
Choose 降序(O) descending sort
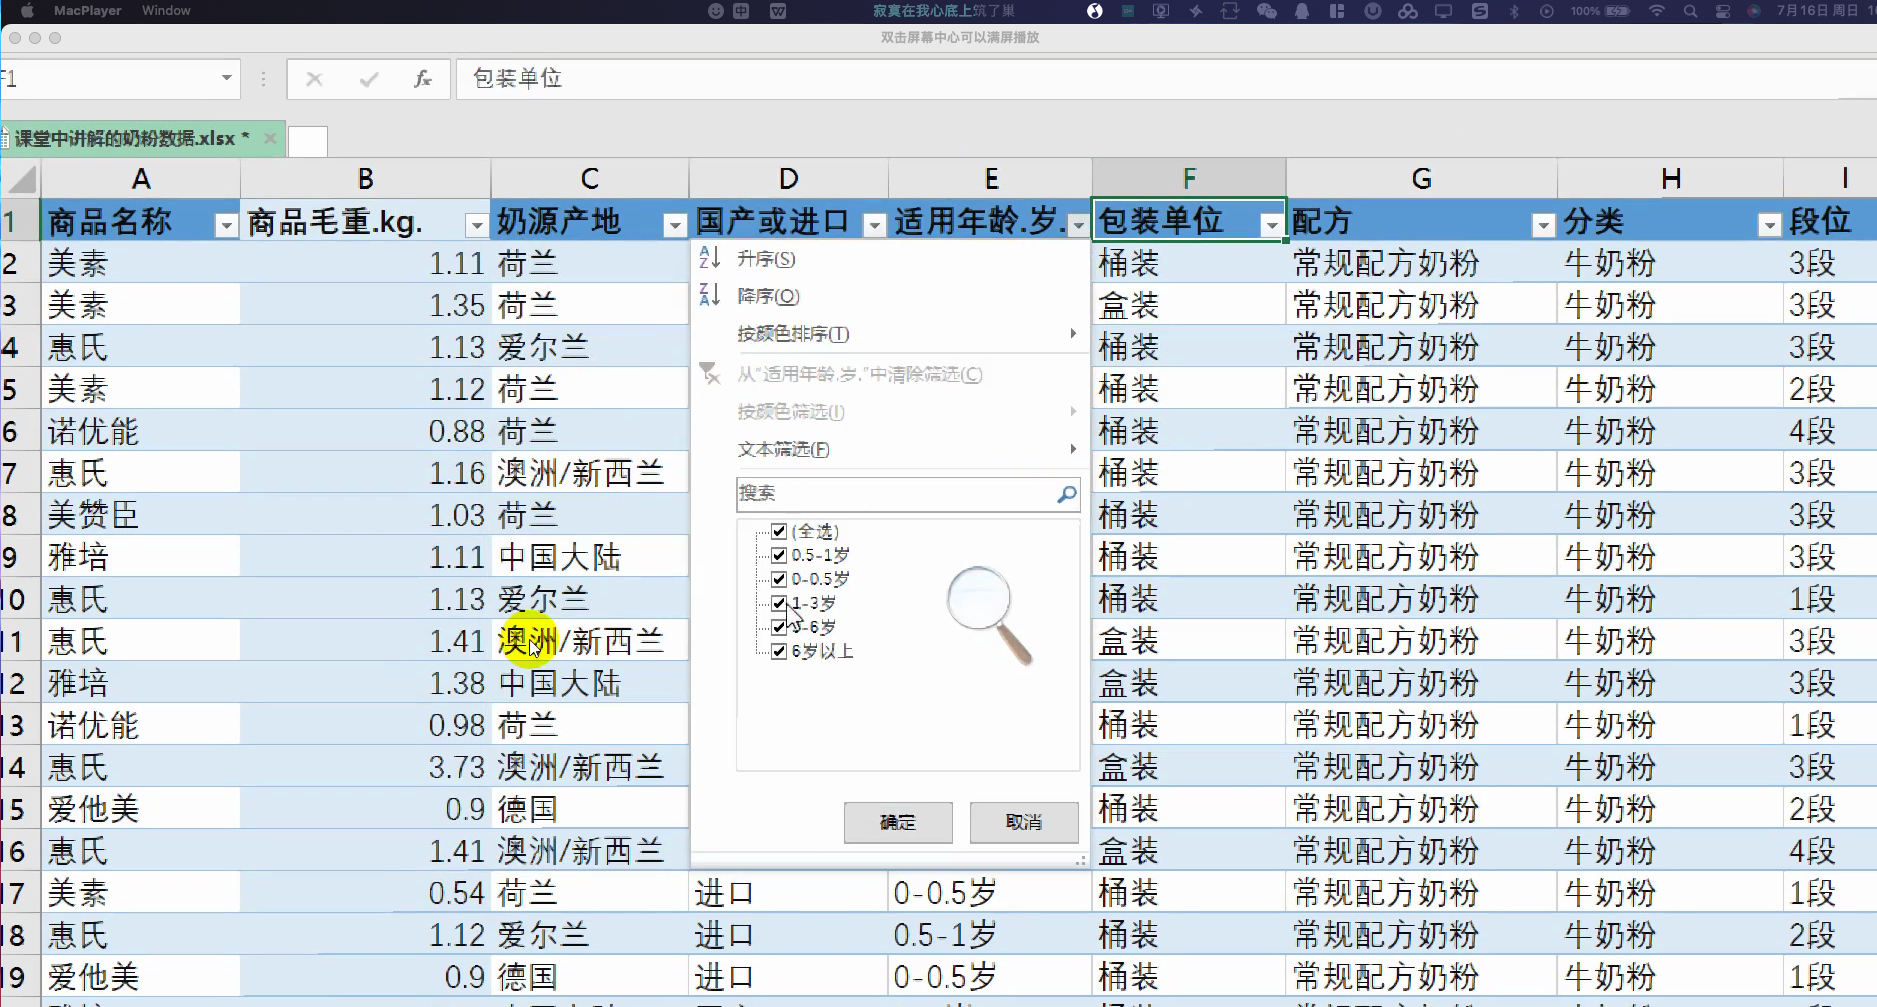coord(889,296)
